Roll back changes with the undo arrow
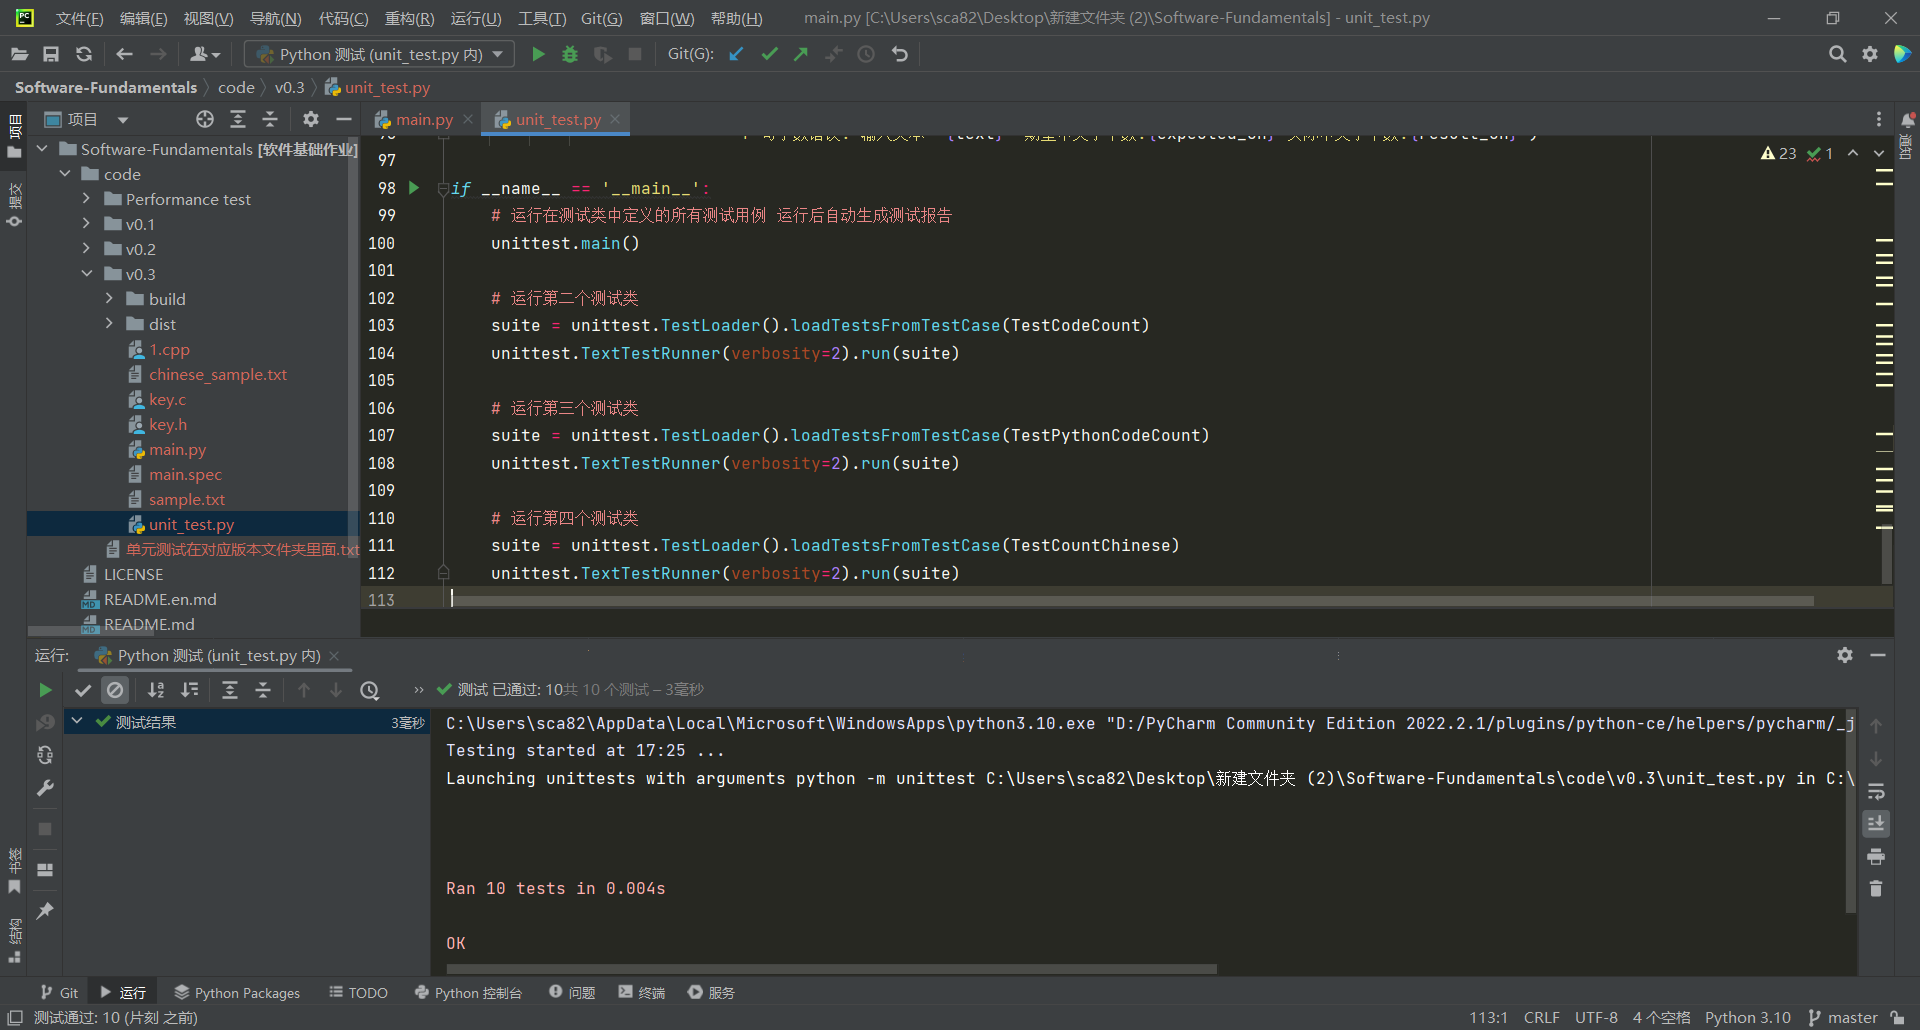1920x1030 pixels. tap(900, 54)
